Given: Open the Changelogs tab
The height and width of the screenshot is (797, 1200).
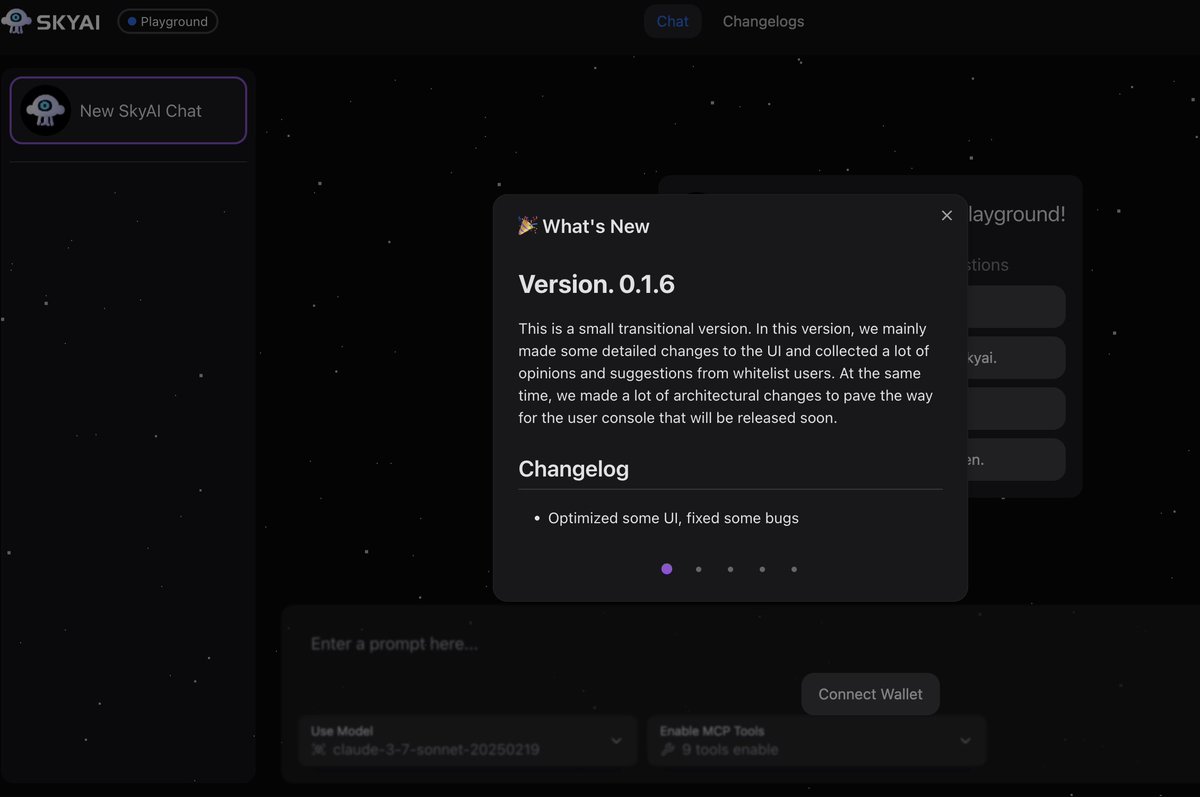Looking at the screenshot, I should [x=763, y=21].
